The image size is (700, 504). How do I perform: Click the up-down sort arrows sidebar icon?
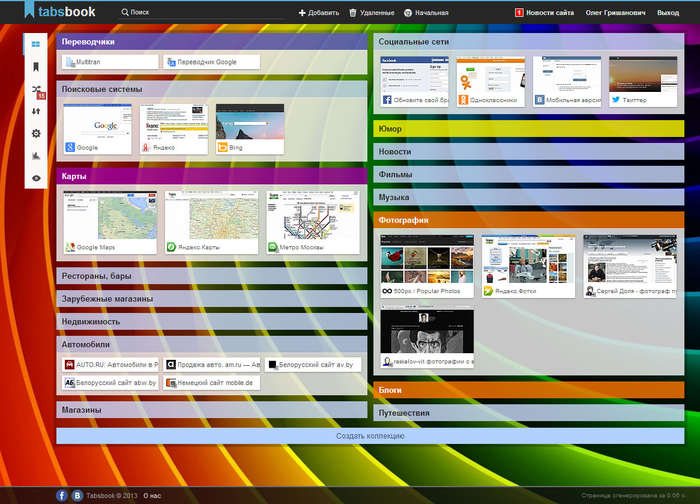[x=36, y=111]
